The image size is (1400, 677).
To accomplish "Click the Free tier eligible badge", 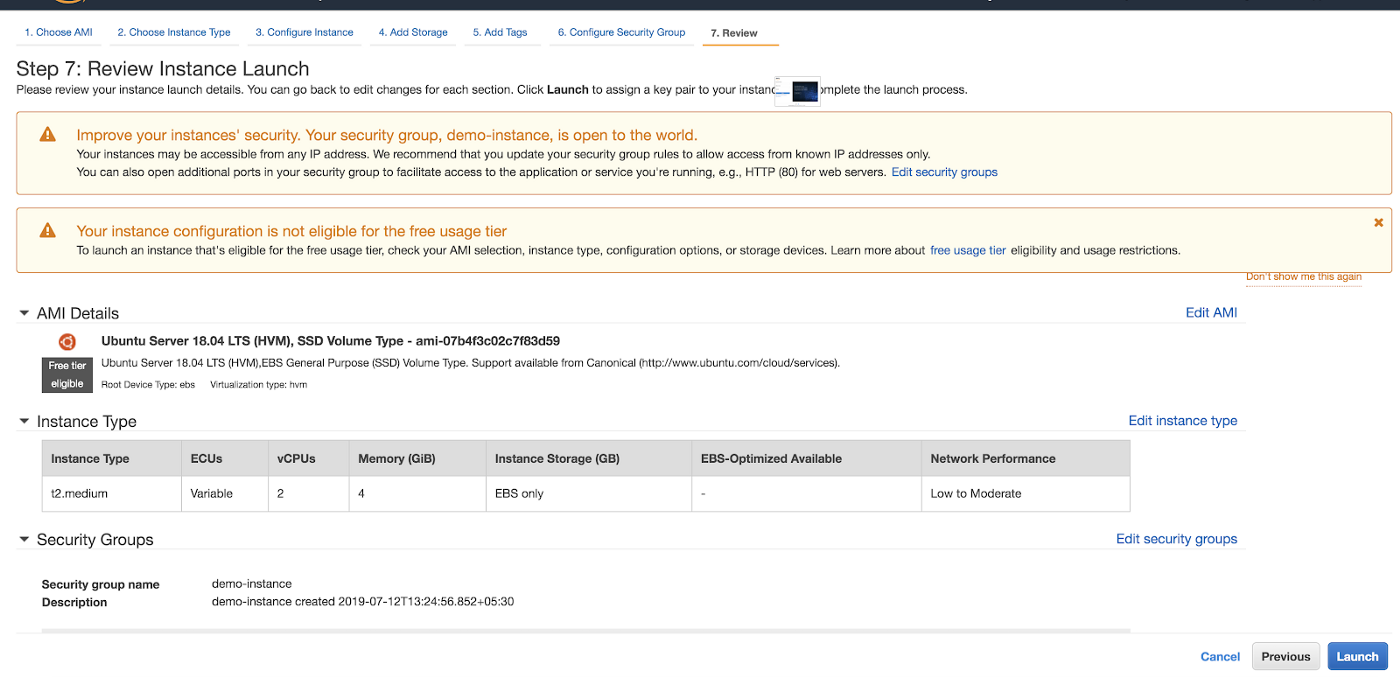I will pos(67,375).
